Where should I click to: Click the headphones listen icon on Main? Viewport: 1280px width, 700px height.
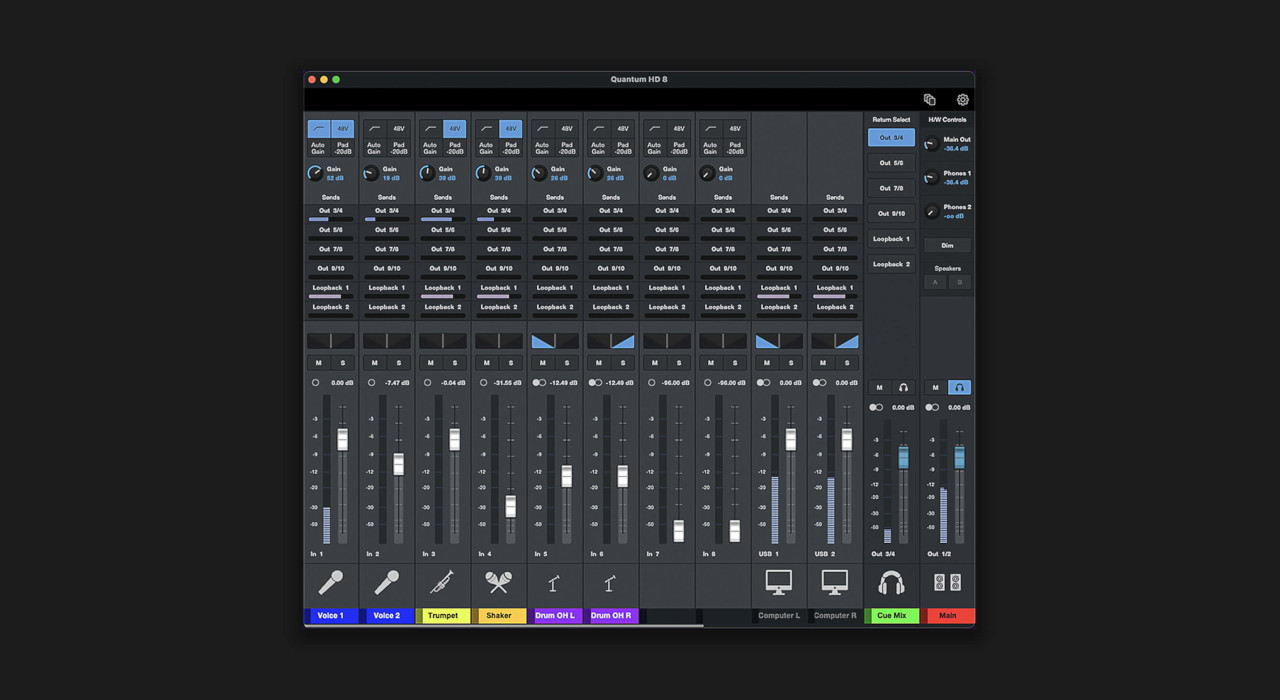click(x=959, y=388)
